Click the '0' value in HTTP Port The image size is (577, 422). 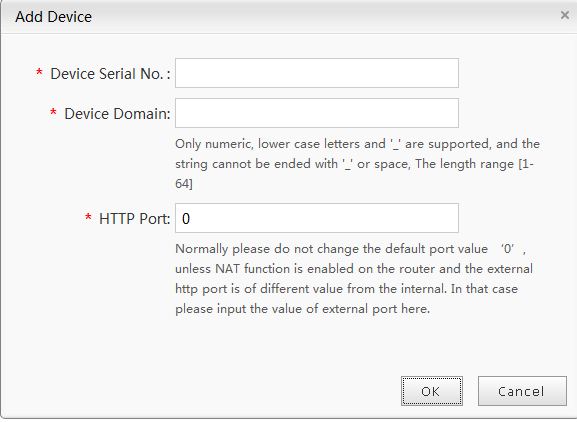186,219
